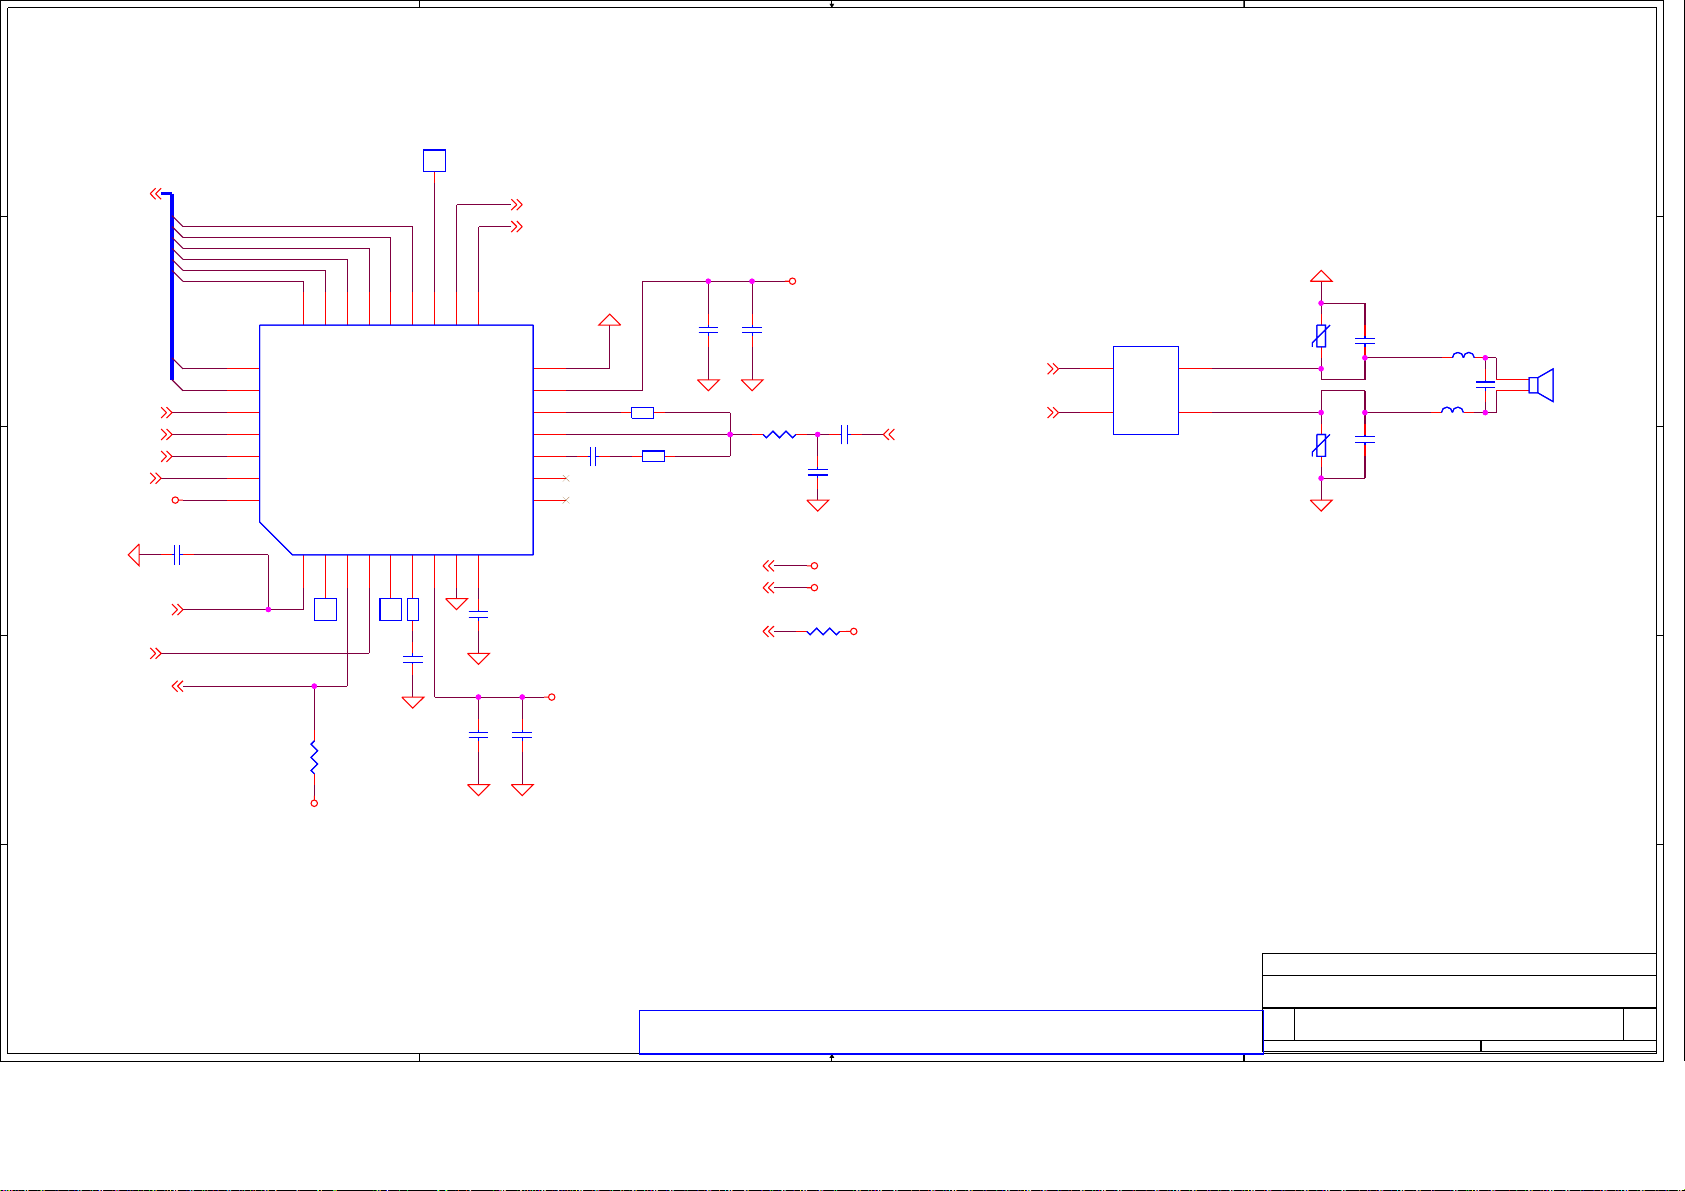The image size is (1685, 1191).
Task: Select the lower inductor coil before the speaker
Action: click(x=1452, y=409)
